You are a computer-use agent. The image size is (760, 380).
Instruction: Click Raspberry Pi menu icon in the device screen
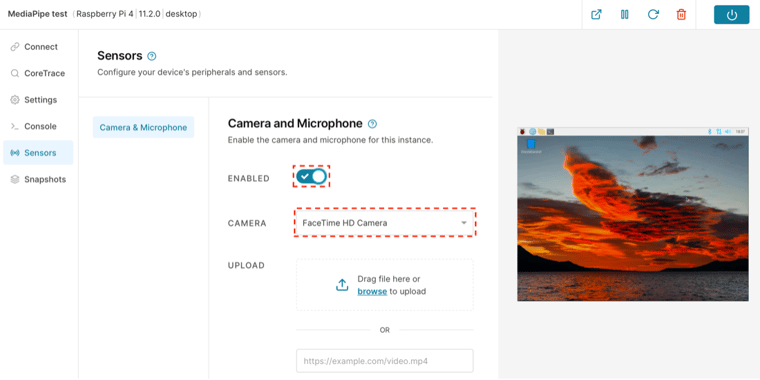[x=522, y=131]
